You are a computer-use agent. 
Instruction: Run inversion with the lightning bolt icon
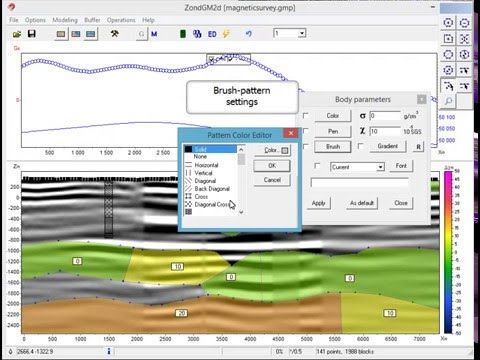point(226,34)
